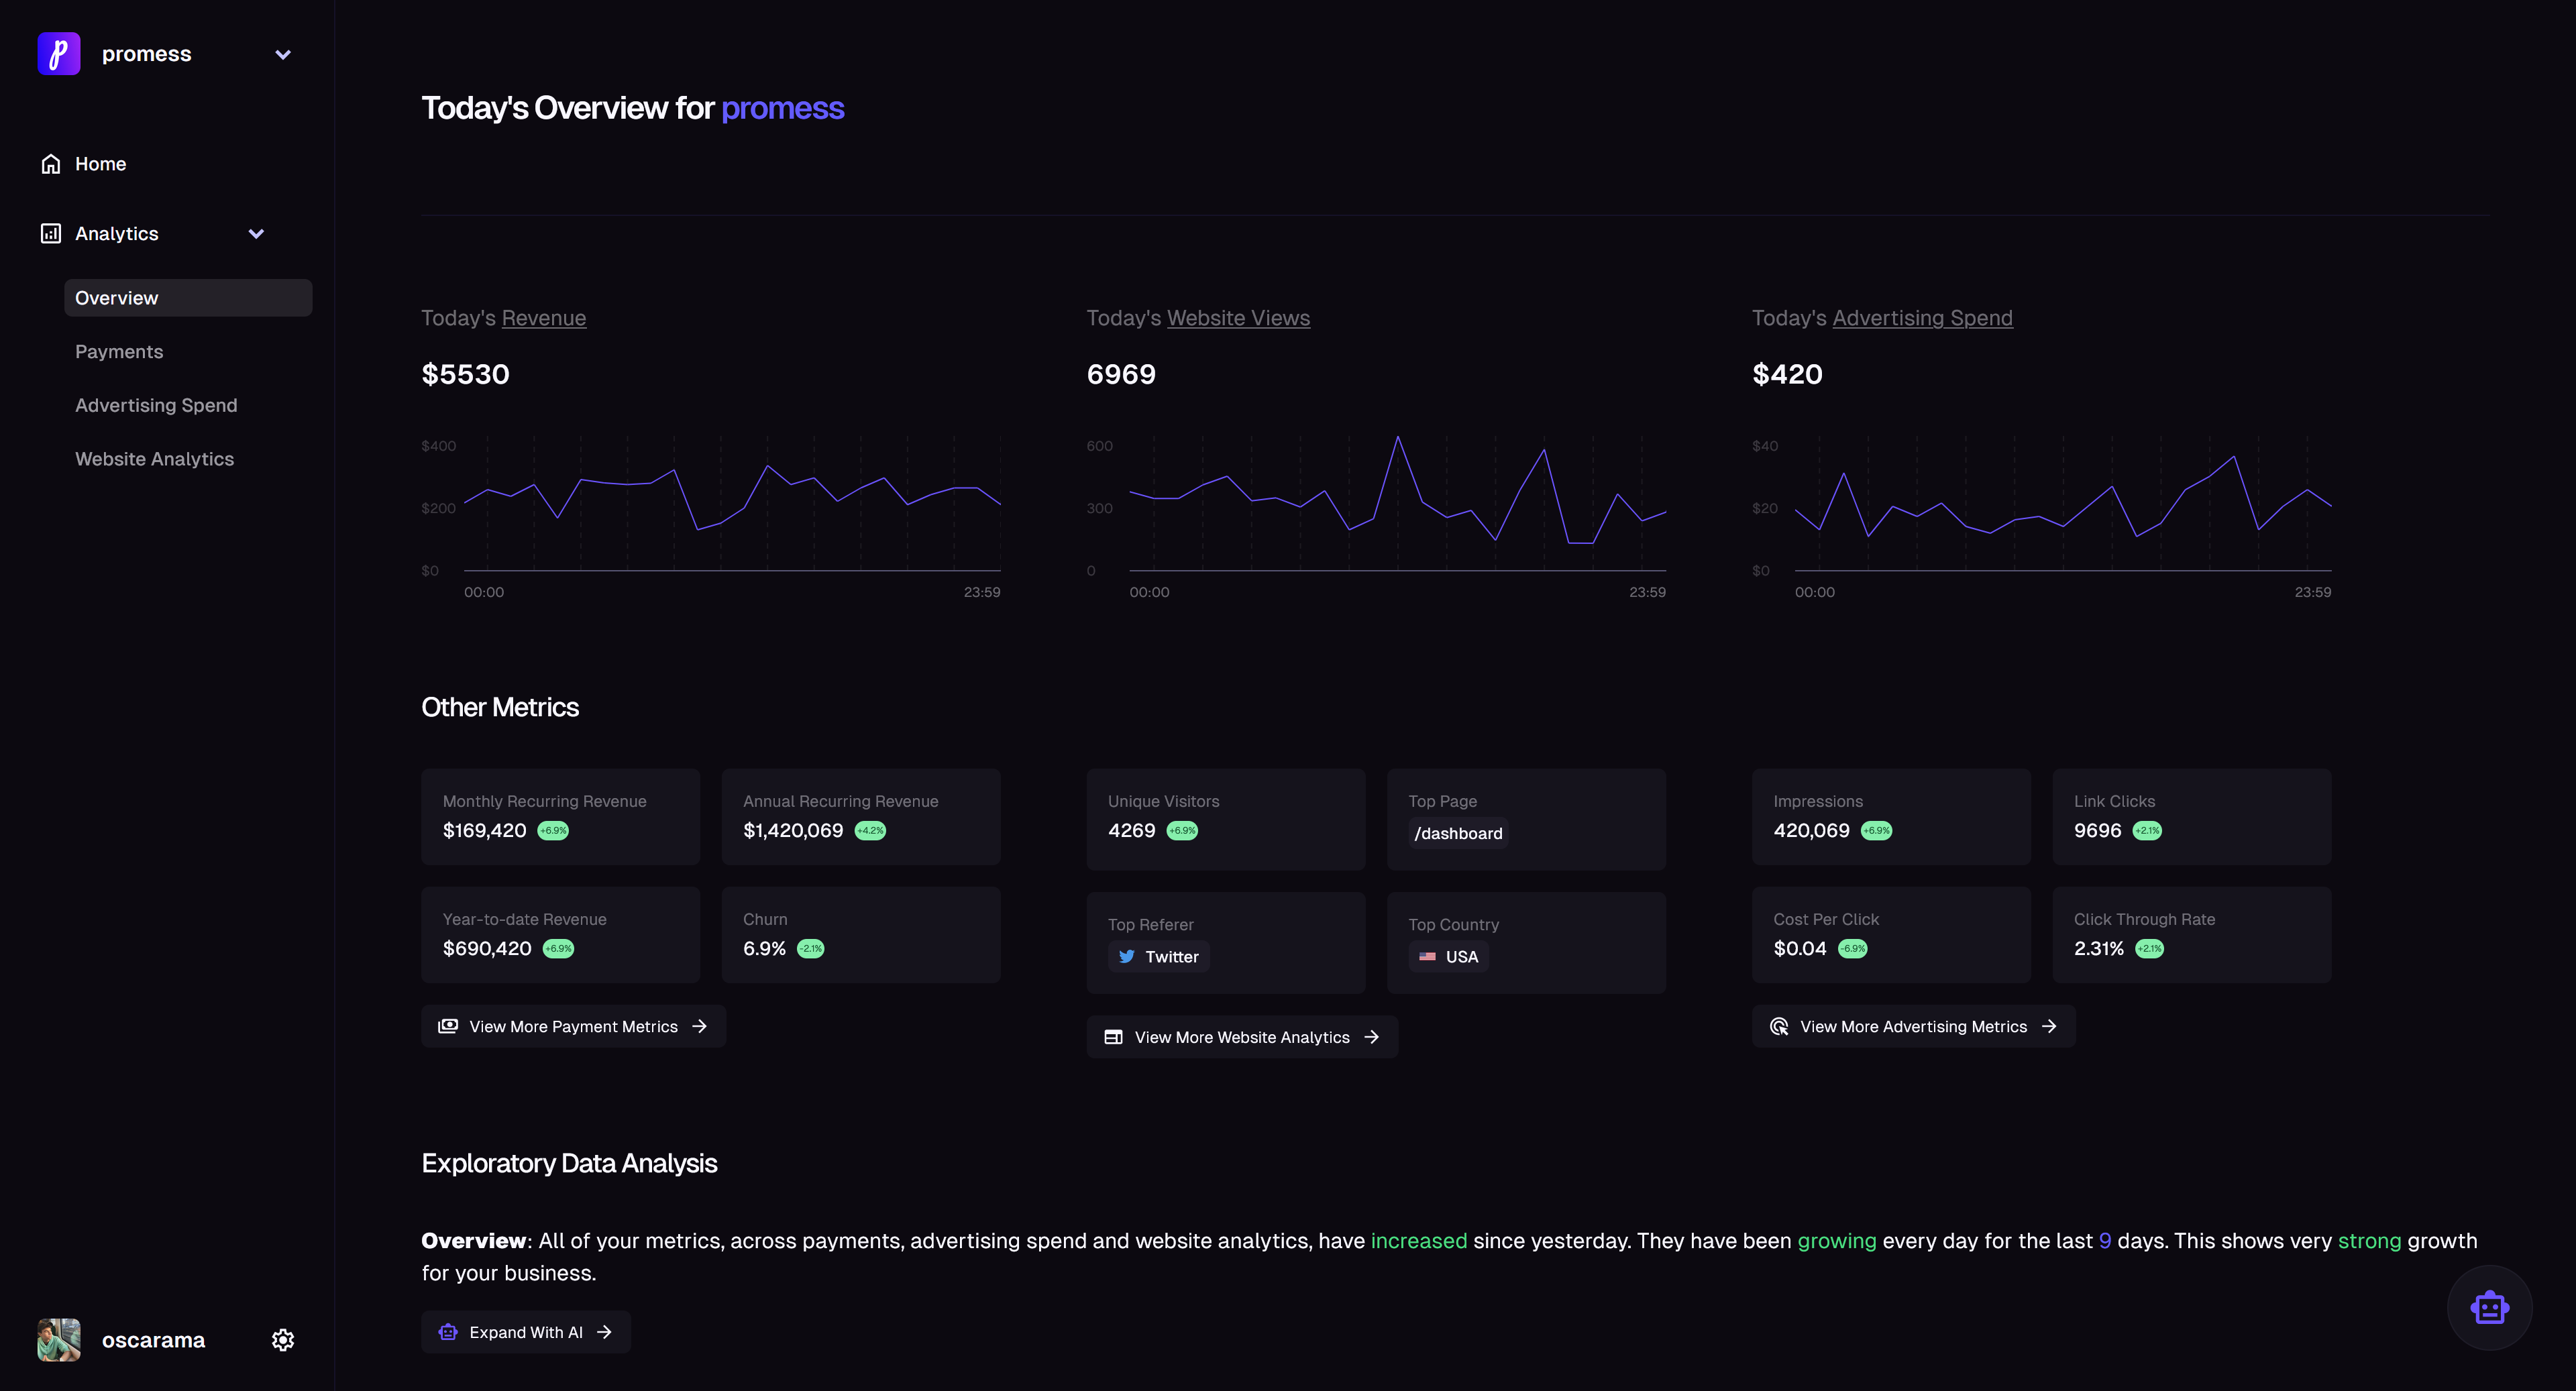The image size is (2576, 1391).
Task: Collapse the Analytics menu chevron
Action: click(256, 234)
